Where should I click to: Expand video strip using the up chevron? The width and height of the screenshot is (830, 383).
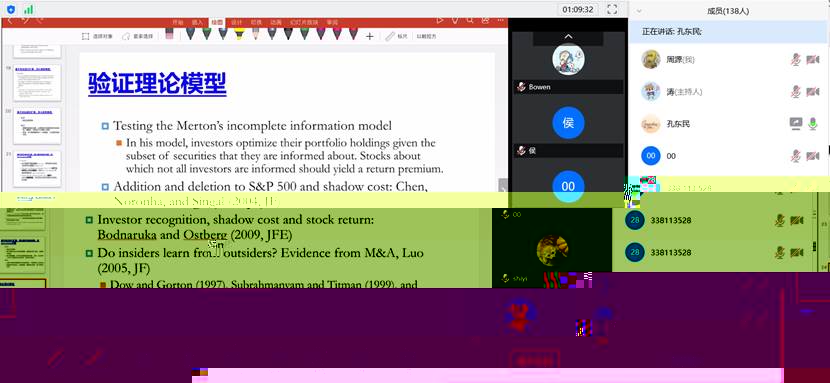pyautogui.click(x=568, y=37)
